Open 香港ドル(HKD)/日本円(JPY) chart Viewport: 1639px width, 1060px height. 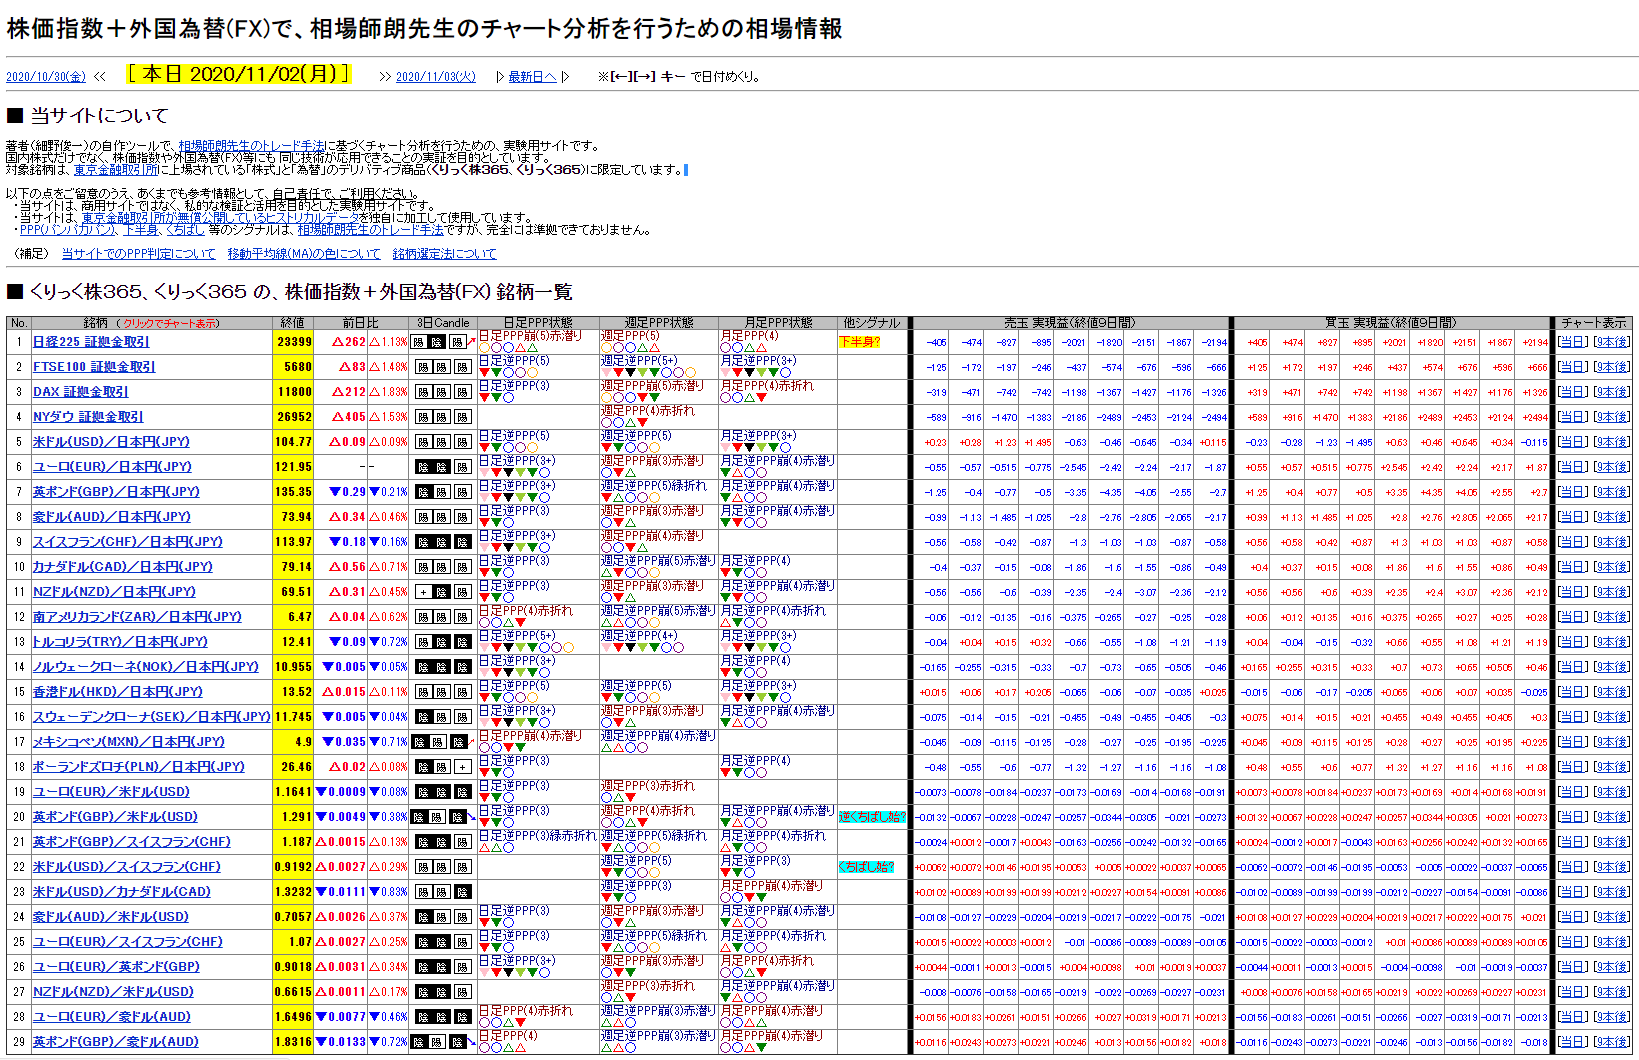point(118,692)
